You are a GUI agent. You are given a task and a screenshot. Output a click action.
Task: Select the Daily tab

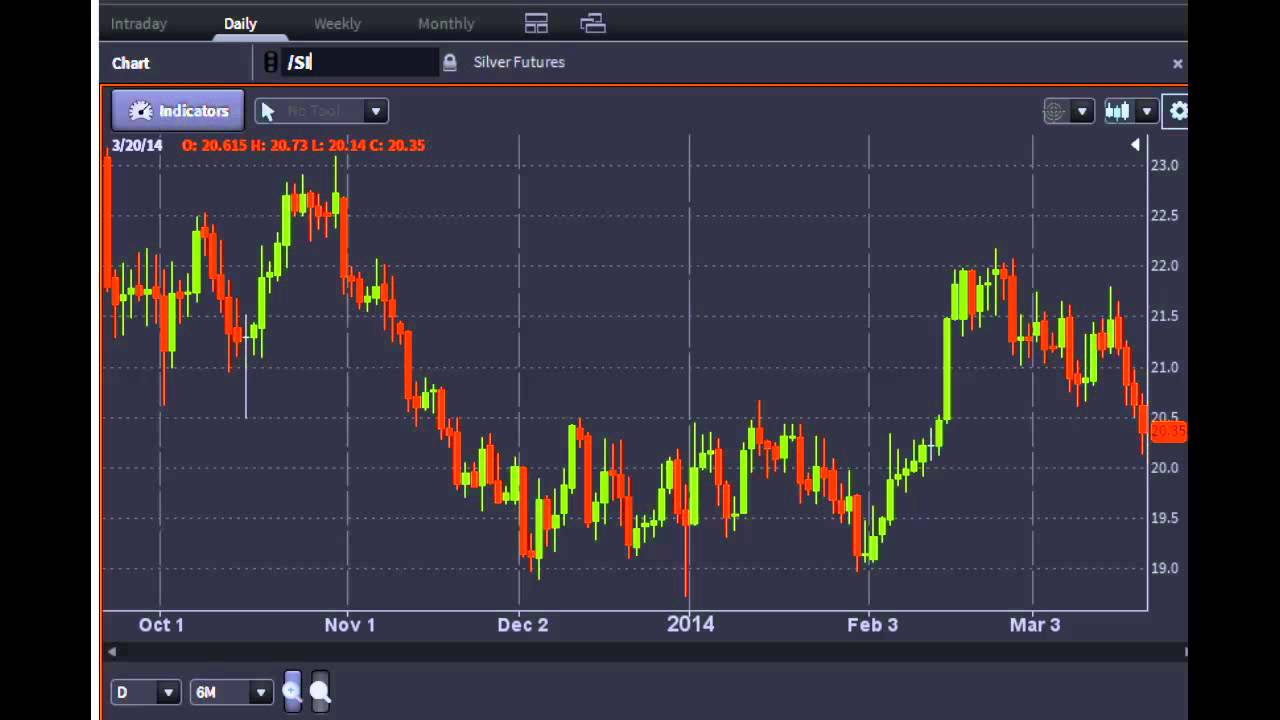[x=240, y=23]
